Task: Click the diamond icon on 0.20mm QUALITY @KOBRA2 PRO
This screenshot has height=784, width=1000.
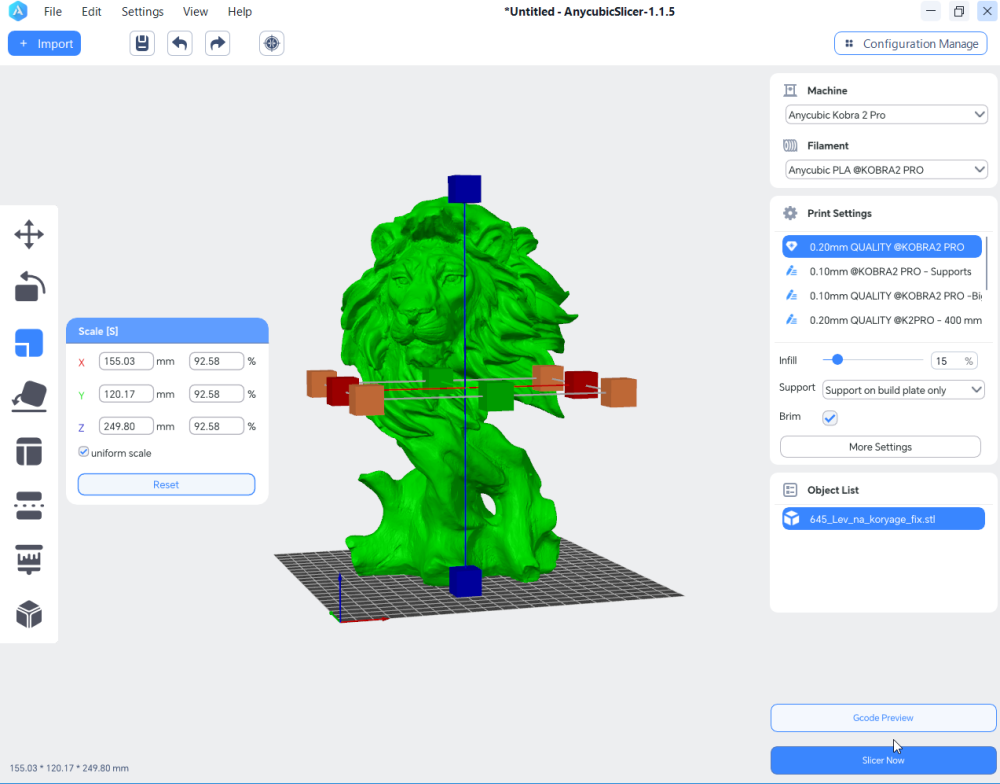Action: tap(791, 247)
